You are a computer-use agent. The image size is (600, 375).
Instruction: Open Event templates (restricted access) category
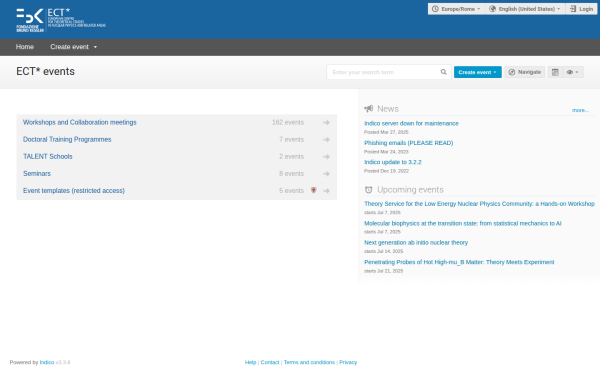(74, 191)
